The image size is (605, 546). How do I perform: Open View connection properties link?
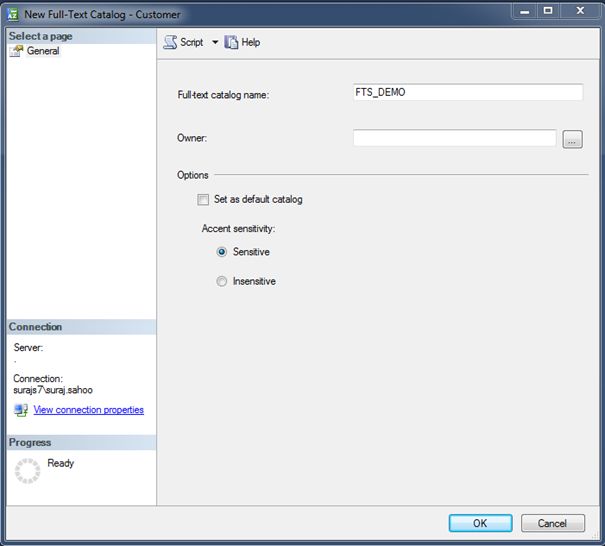(x=88, y=409)
